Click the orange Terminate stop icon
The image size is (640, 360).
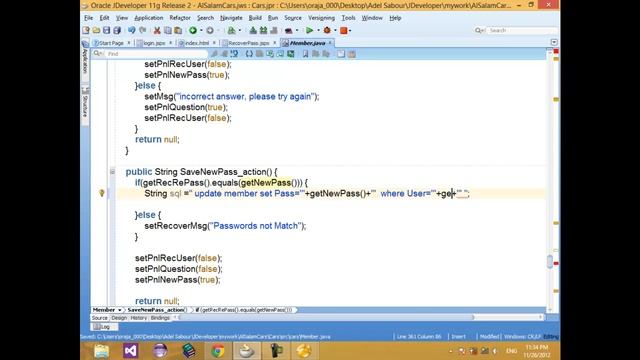click(344, 30)
